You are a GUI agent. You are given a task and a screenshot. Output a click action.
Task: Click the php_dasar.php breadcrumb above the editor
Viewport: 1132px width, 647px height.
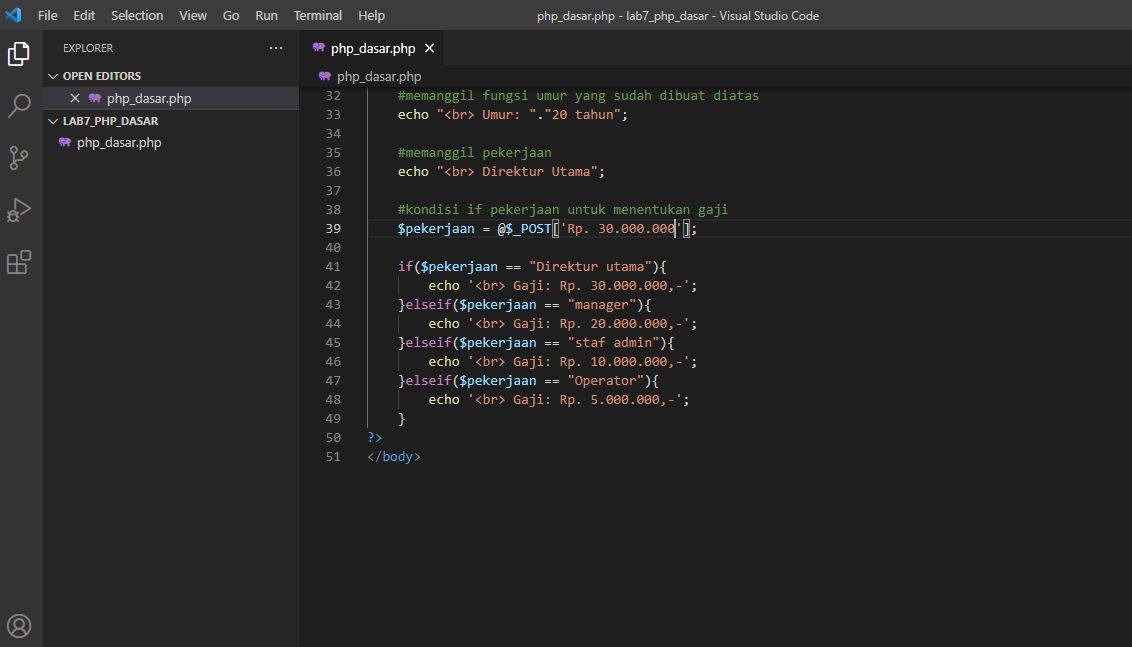pyautogui.click(x=380, y=75)
